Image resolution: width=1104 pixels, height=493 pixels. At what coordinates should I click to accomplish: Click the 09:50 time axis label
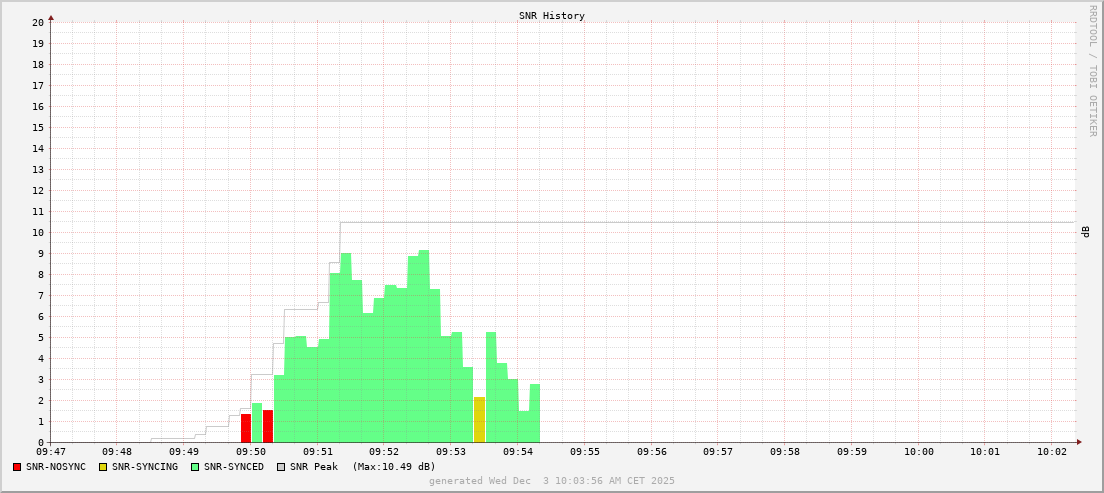click(250, 452)
